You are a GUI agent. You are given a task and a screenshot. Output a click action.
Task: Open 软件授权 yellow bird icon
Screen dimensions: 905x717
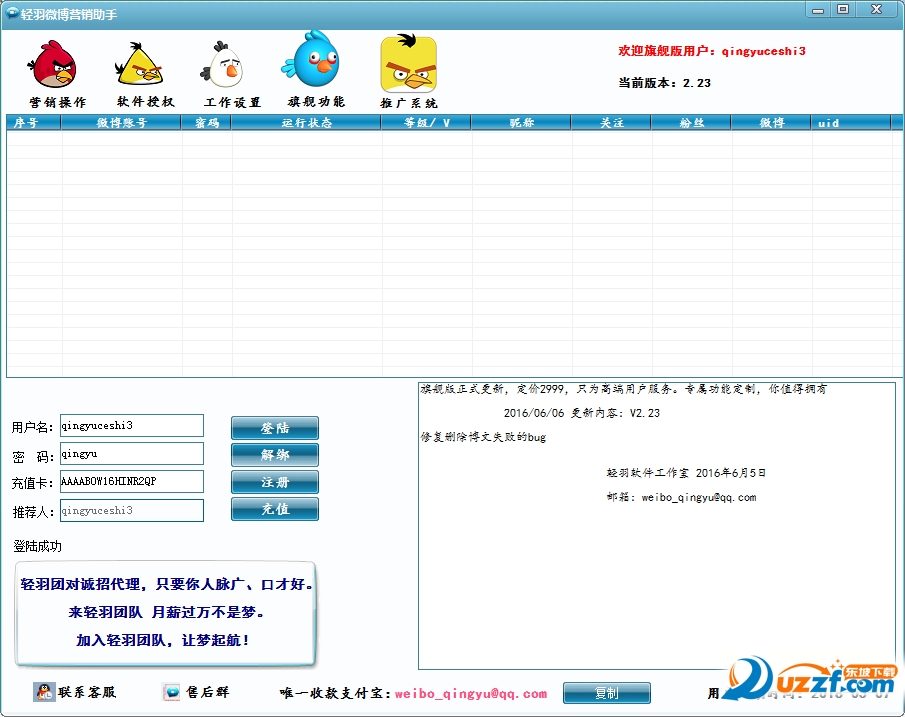[x=139, y=64]
